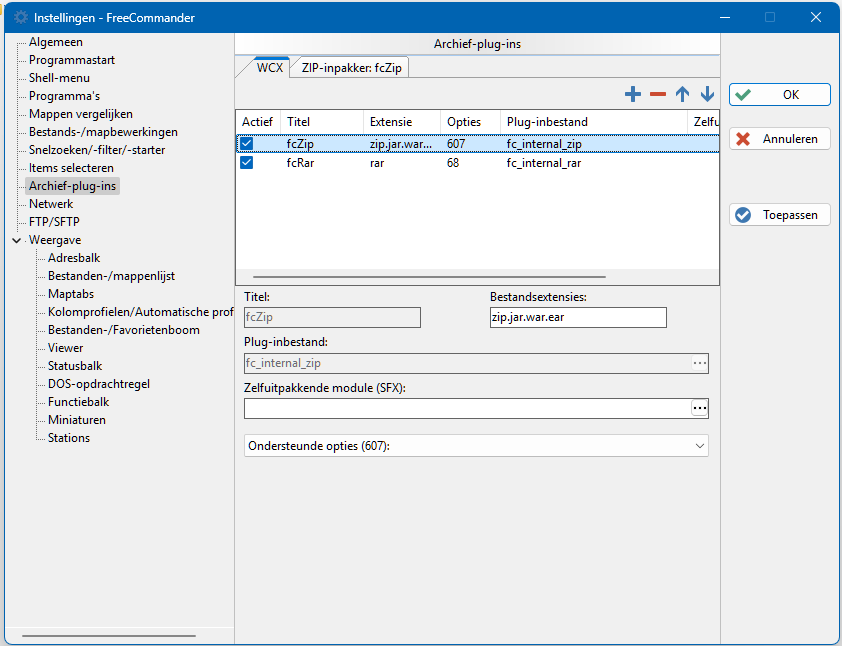The image size is (842, 646).
Task: Click the 607 options cell
Action: click(x=456, y=144)
